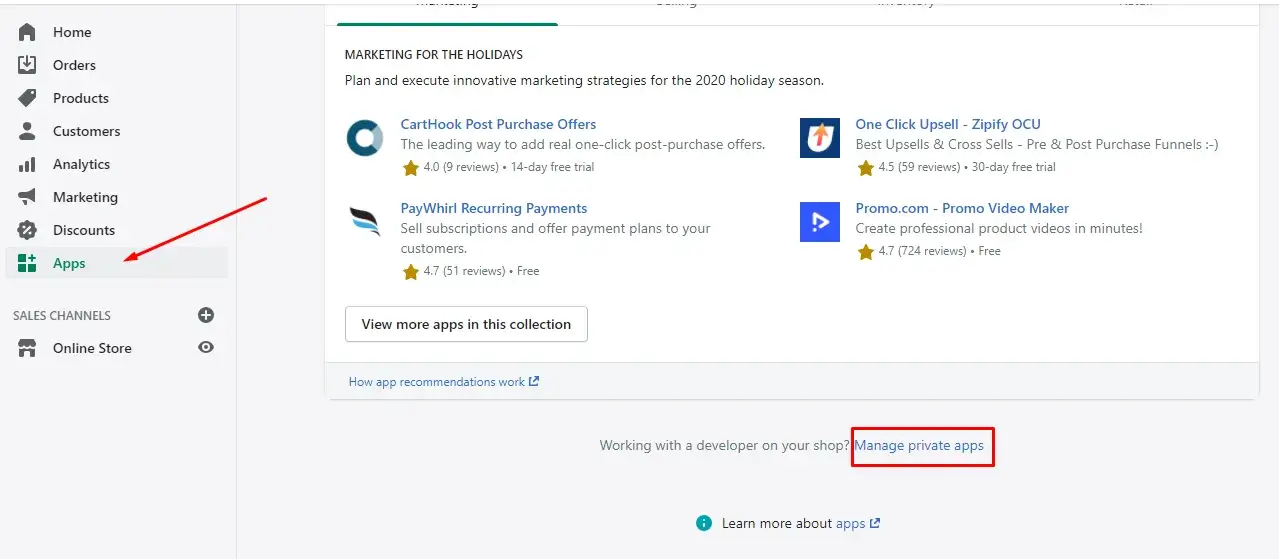Viewport: 1279px width, 559px height.
Task: Open One Click Upsell - Zipify OCU
Action: 947,124
